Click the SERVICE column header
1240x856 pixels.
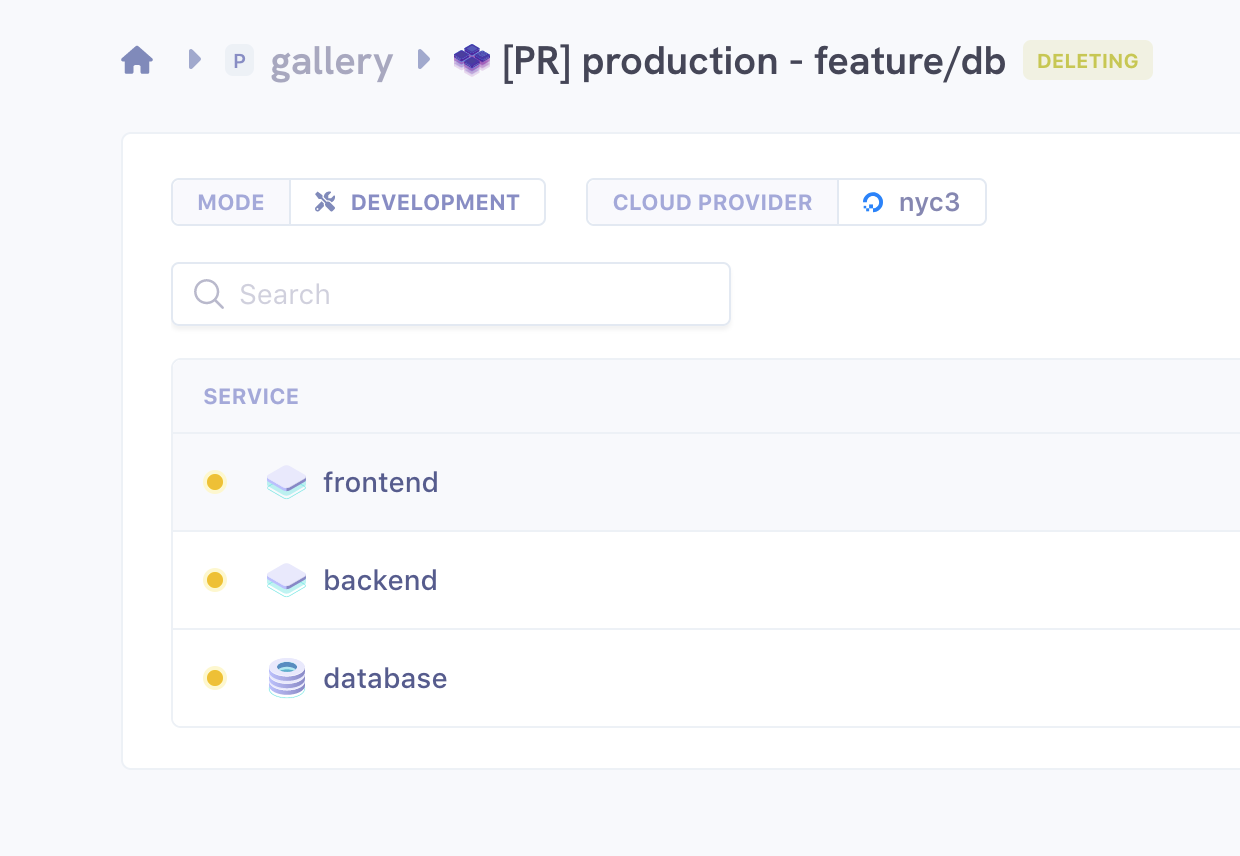(x=251, y=396)
